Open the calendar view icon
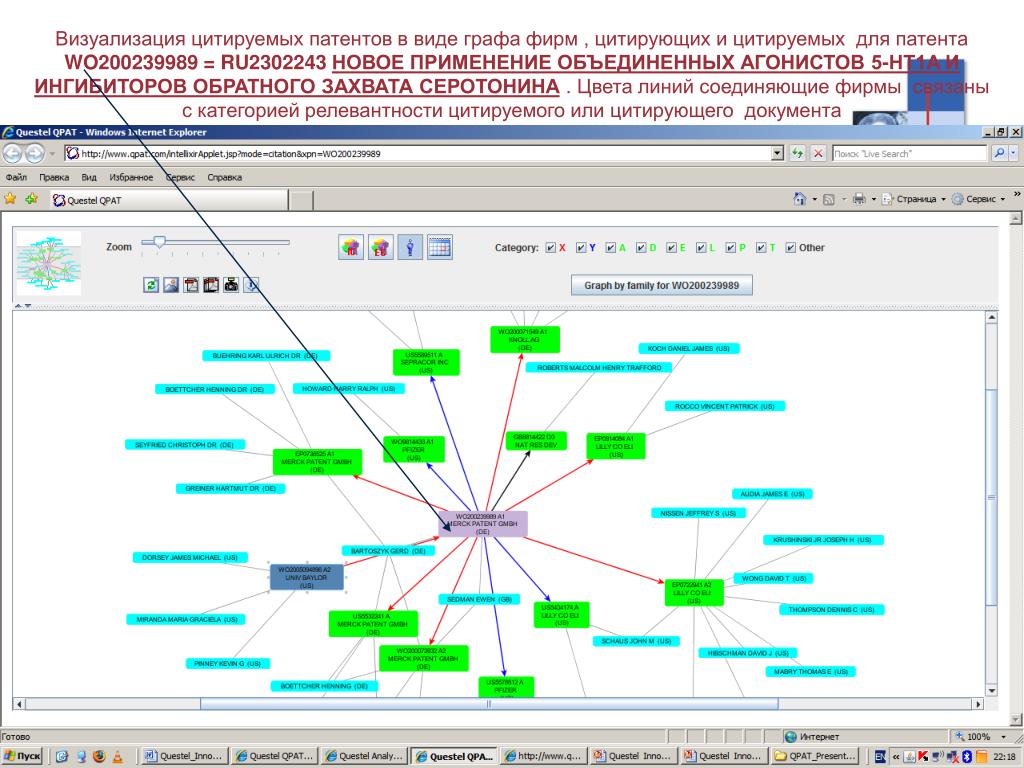Viewport: 1024px width, 768px height. [x=440, y=248]
